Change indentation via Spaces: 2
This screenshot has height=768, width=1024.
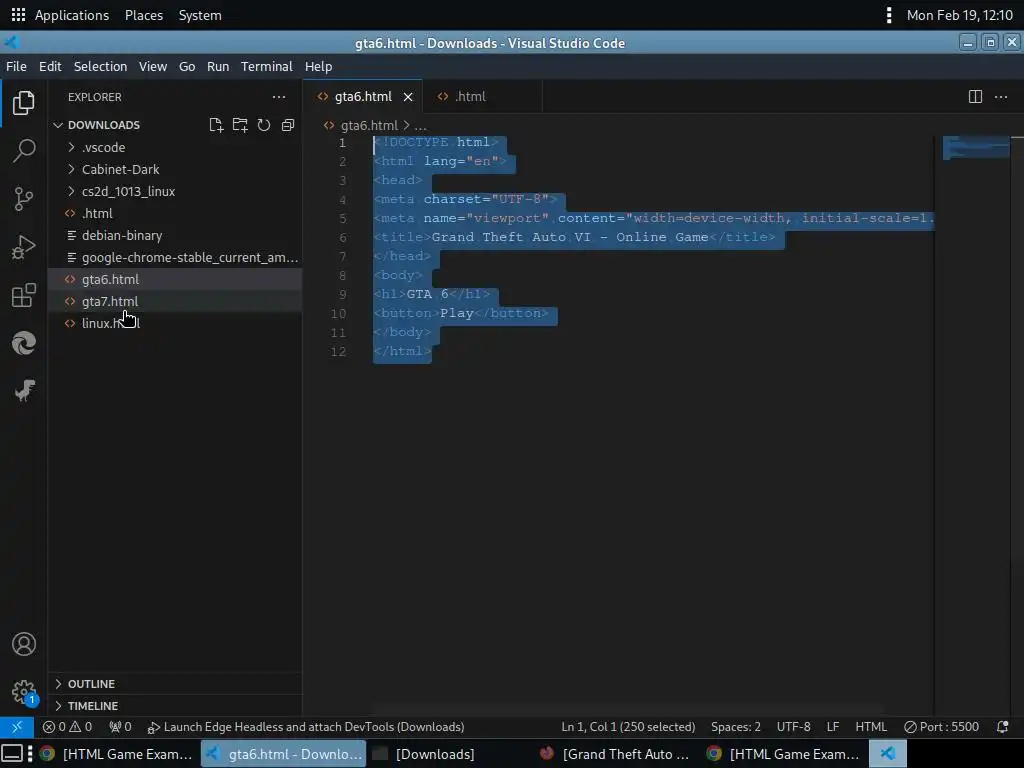point(735,727)
